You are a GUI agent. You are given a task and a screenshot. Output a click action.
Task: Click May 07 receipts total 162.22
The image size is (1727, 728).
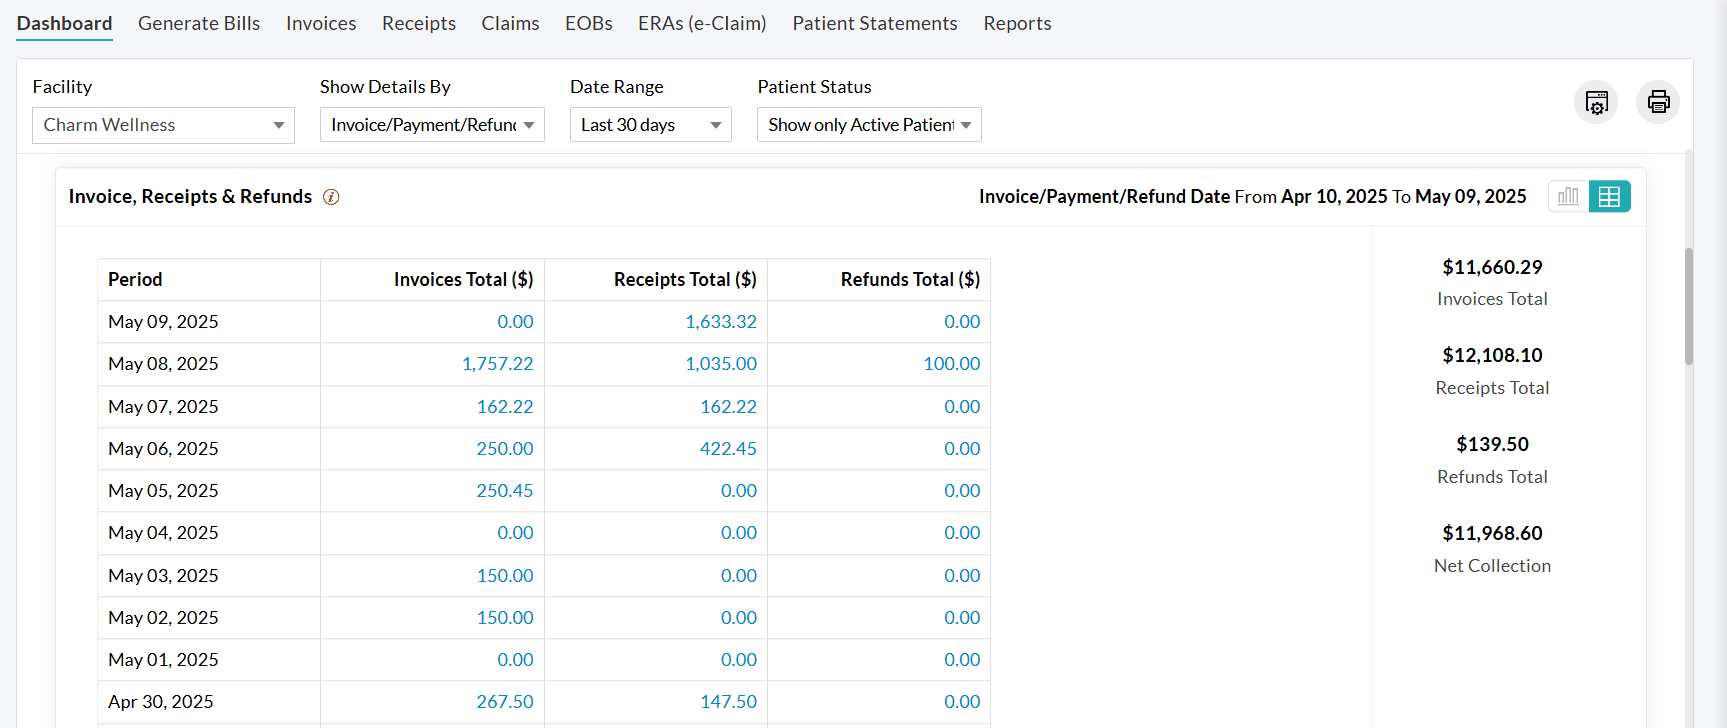tap(728, 407)
